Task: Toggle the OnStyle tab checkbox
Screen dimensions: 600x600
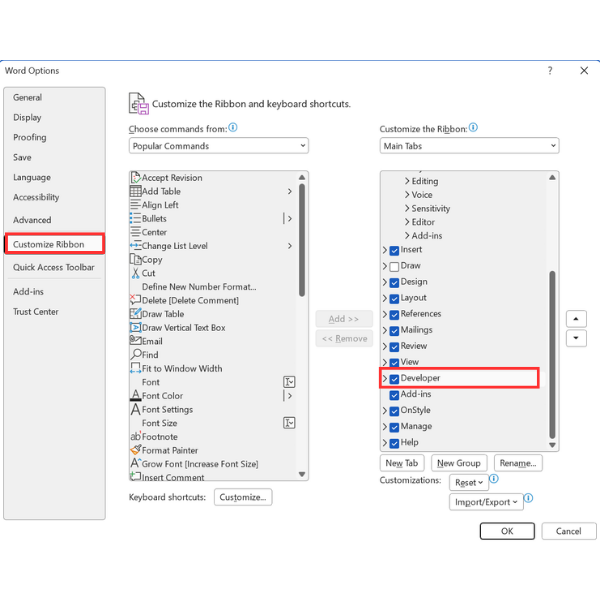Action: [394, 411]
